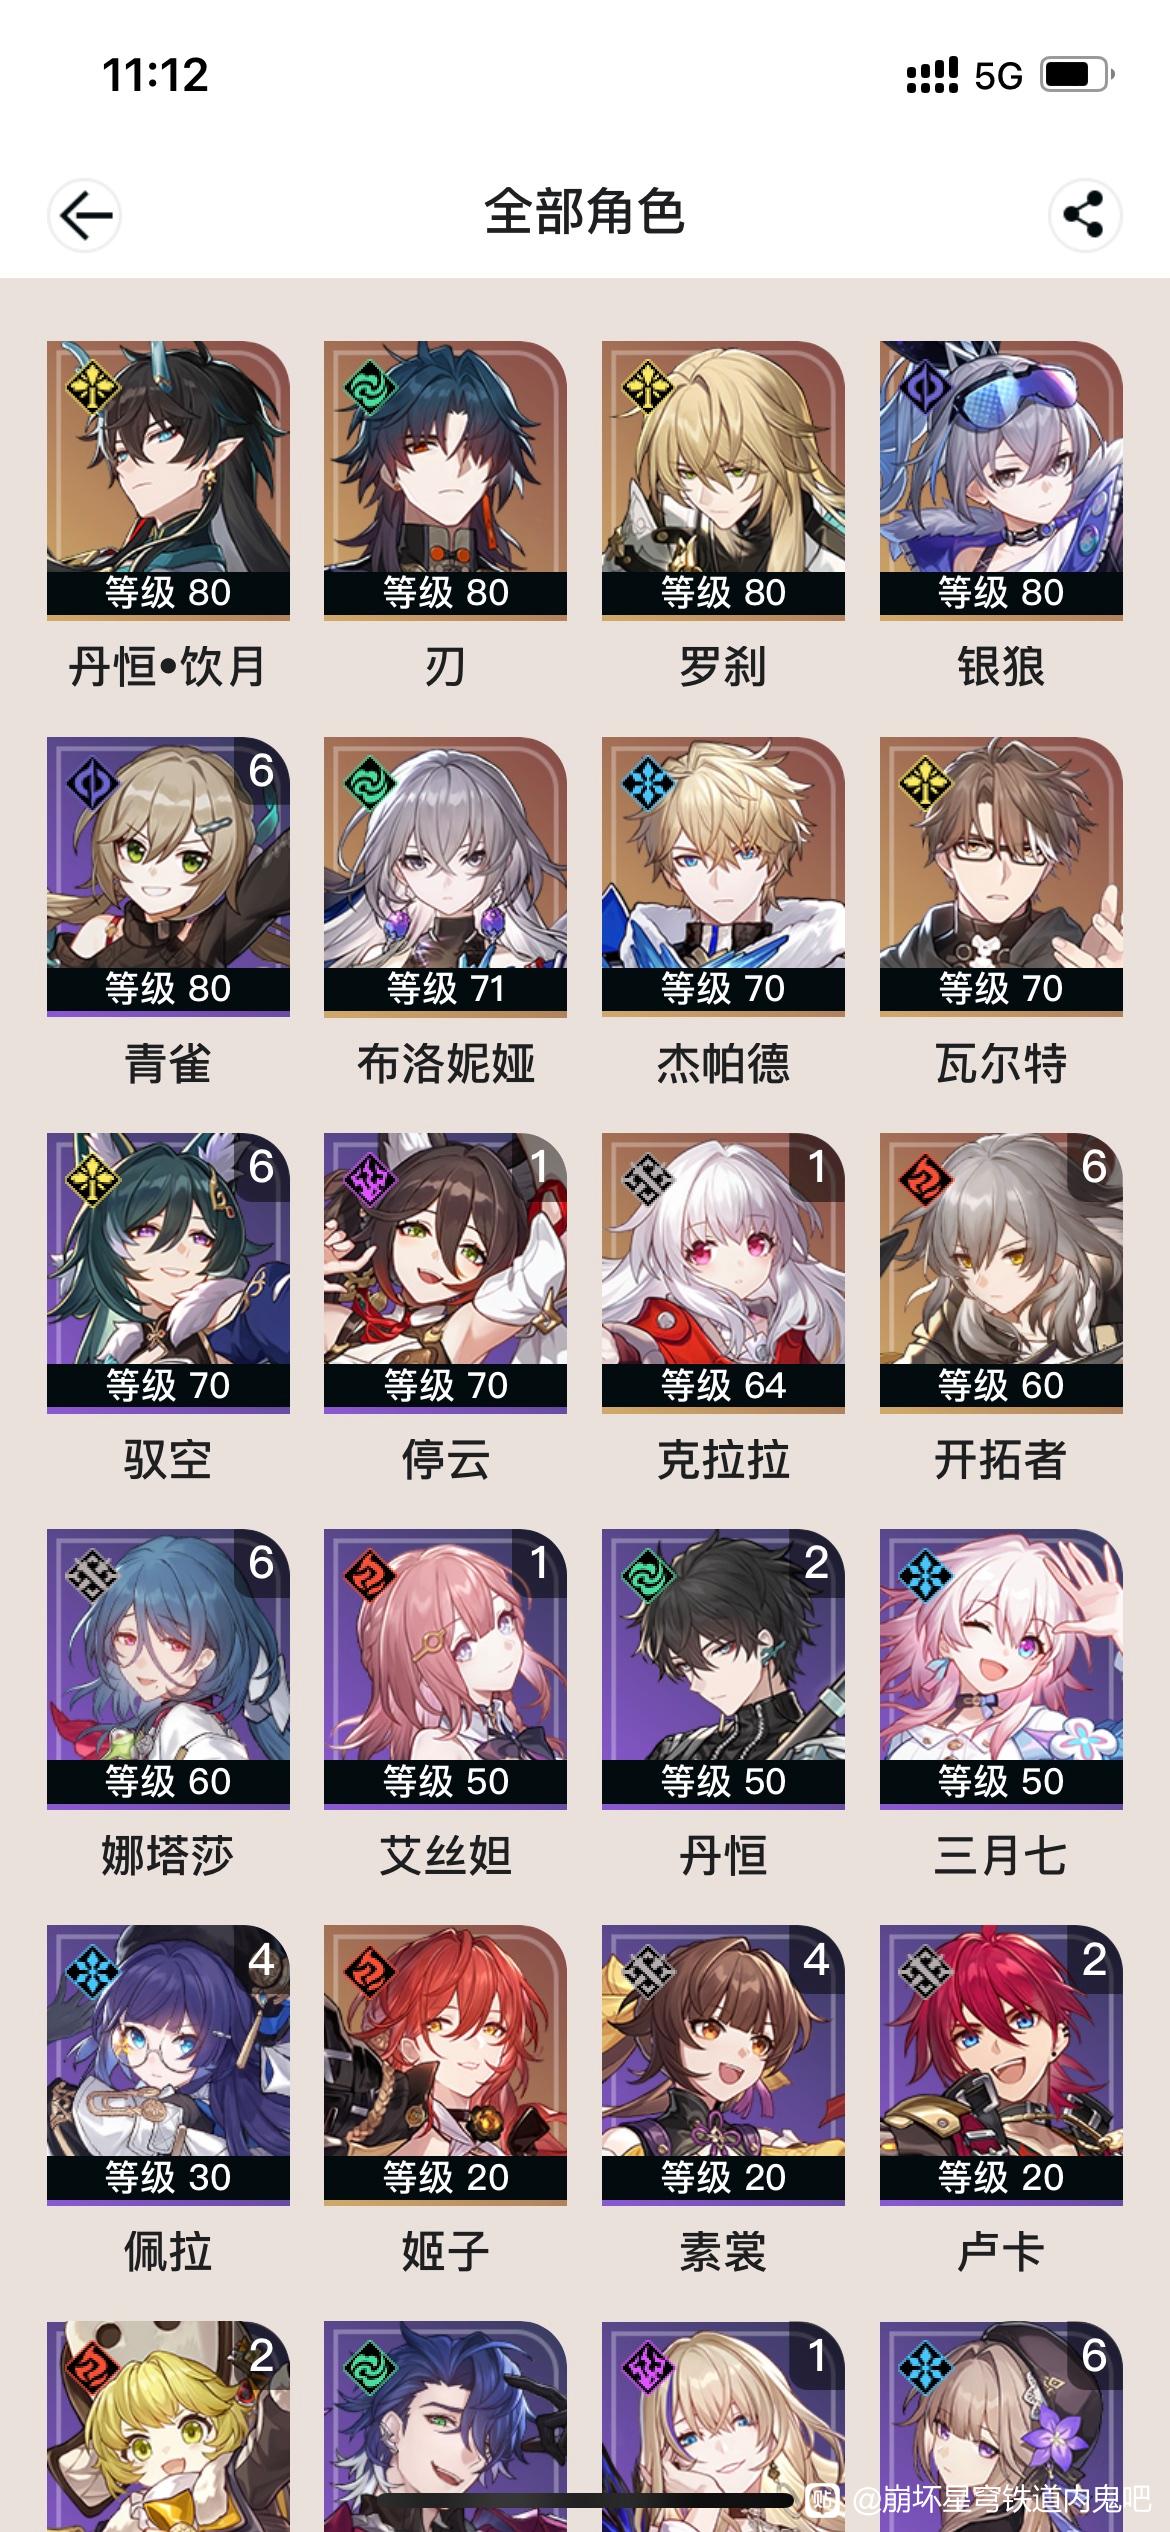The image size is (1170, 2532).
Task: Tap the back arrow icon
Action: (85, 215)
